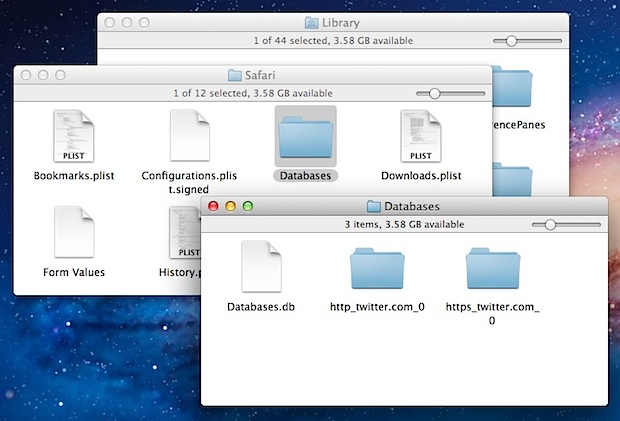
Task: Zoom the Databases window with green button
Action: pos(248,206)
